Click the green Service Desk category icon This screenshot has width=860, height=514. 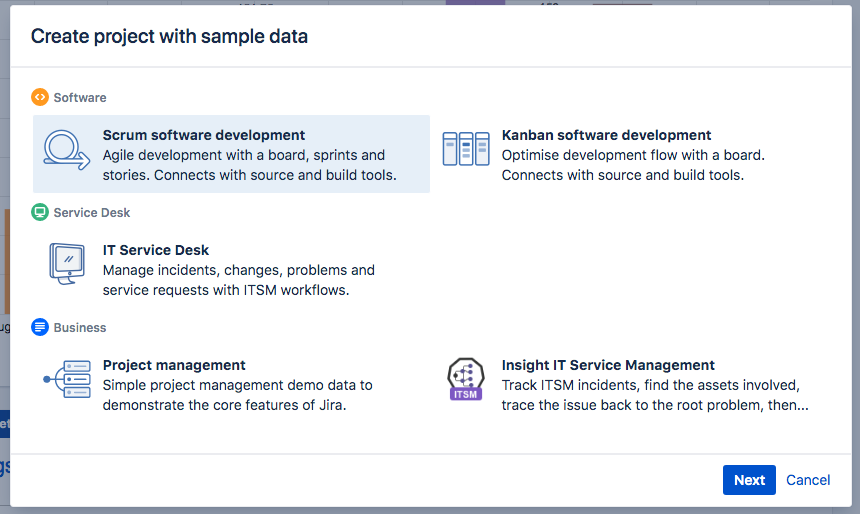pyautogui.click(x=39, y=212)
